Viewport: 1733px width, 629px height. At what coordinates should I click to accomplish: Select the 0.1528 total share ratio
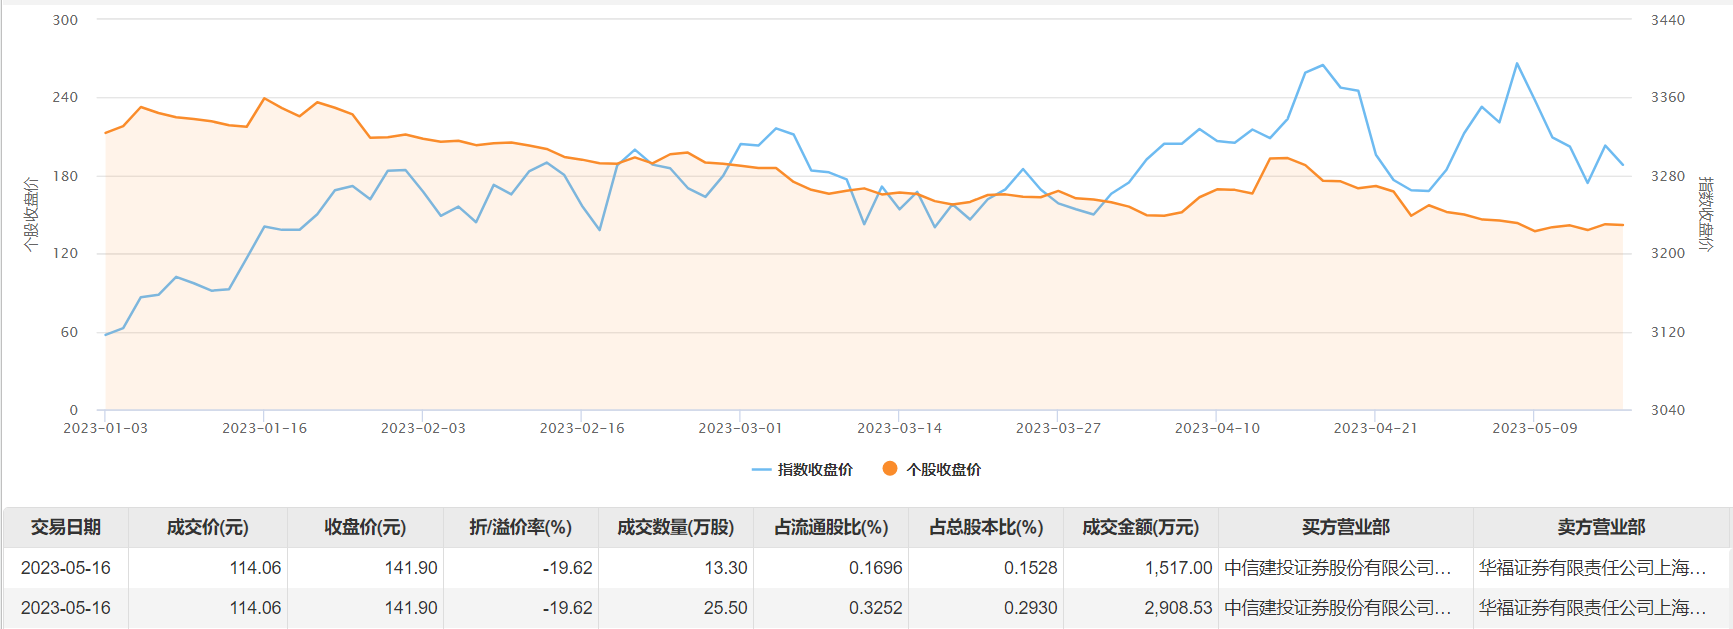coord(1031,568)
